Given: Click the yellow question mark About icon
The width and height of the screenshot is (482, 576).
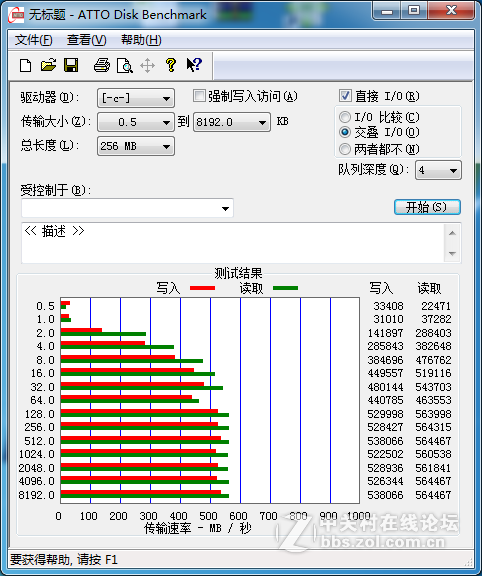Looking at the screenshot, I should (170, 65).
